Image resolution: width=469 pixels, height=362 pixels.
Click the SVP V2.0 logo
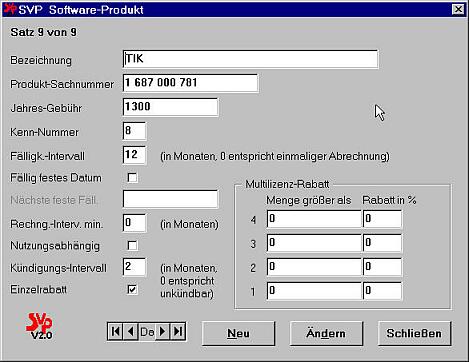[x=40, y=326]
